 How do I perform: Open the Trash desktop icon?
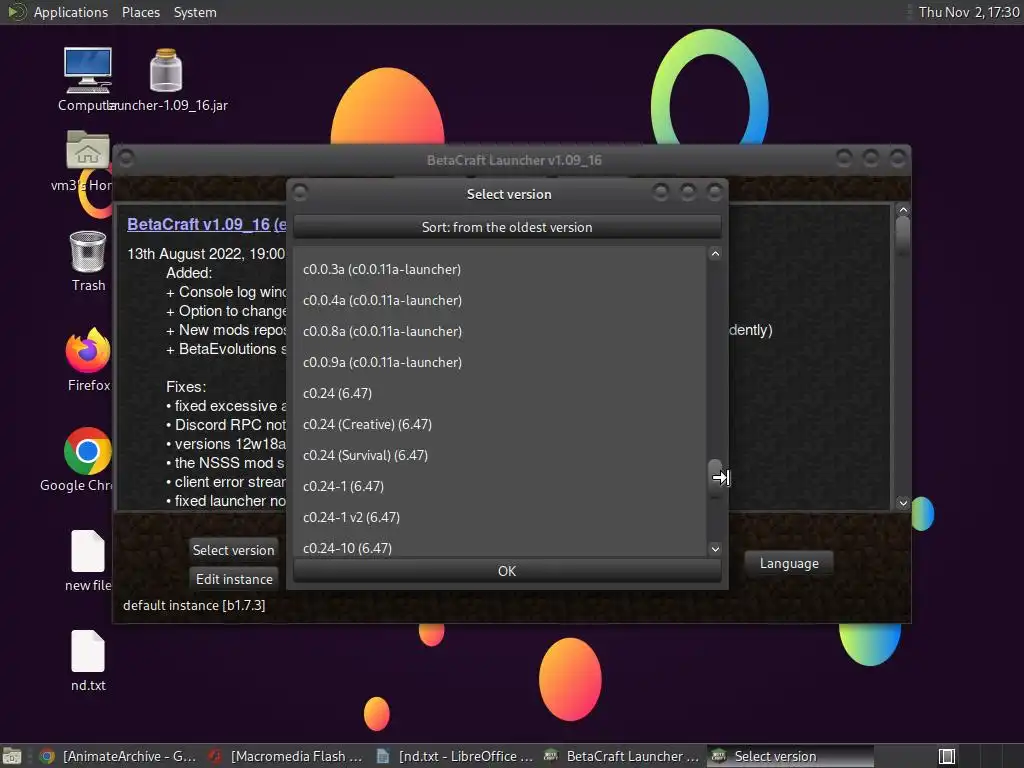pos(88,251)
